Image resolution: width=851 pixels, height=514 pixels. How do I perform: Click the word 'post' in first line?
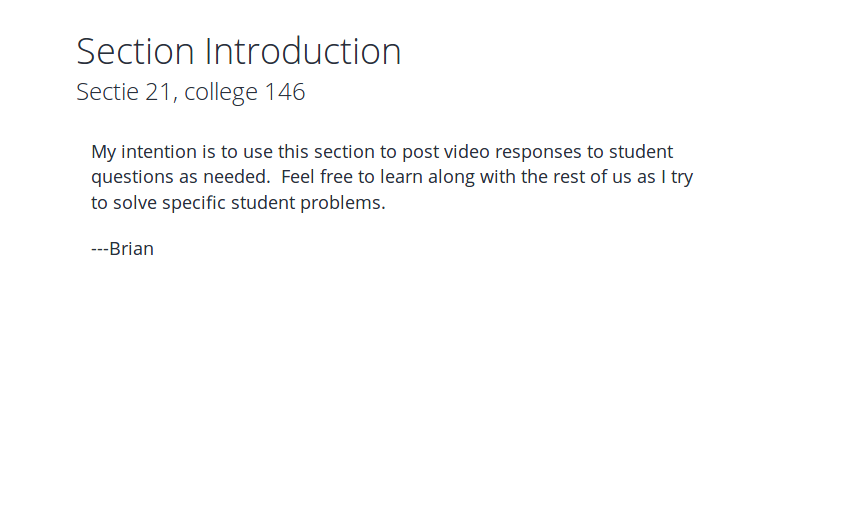(421, 151)
